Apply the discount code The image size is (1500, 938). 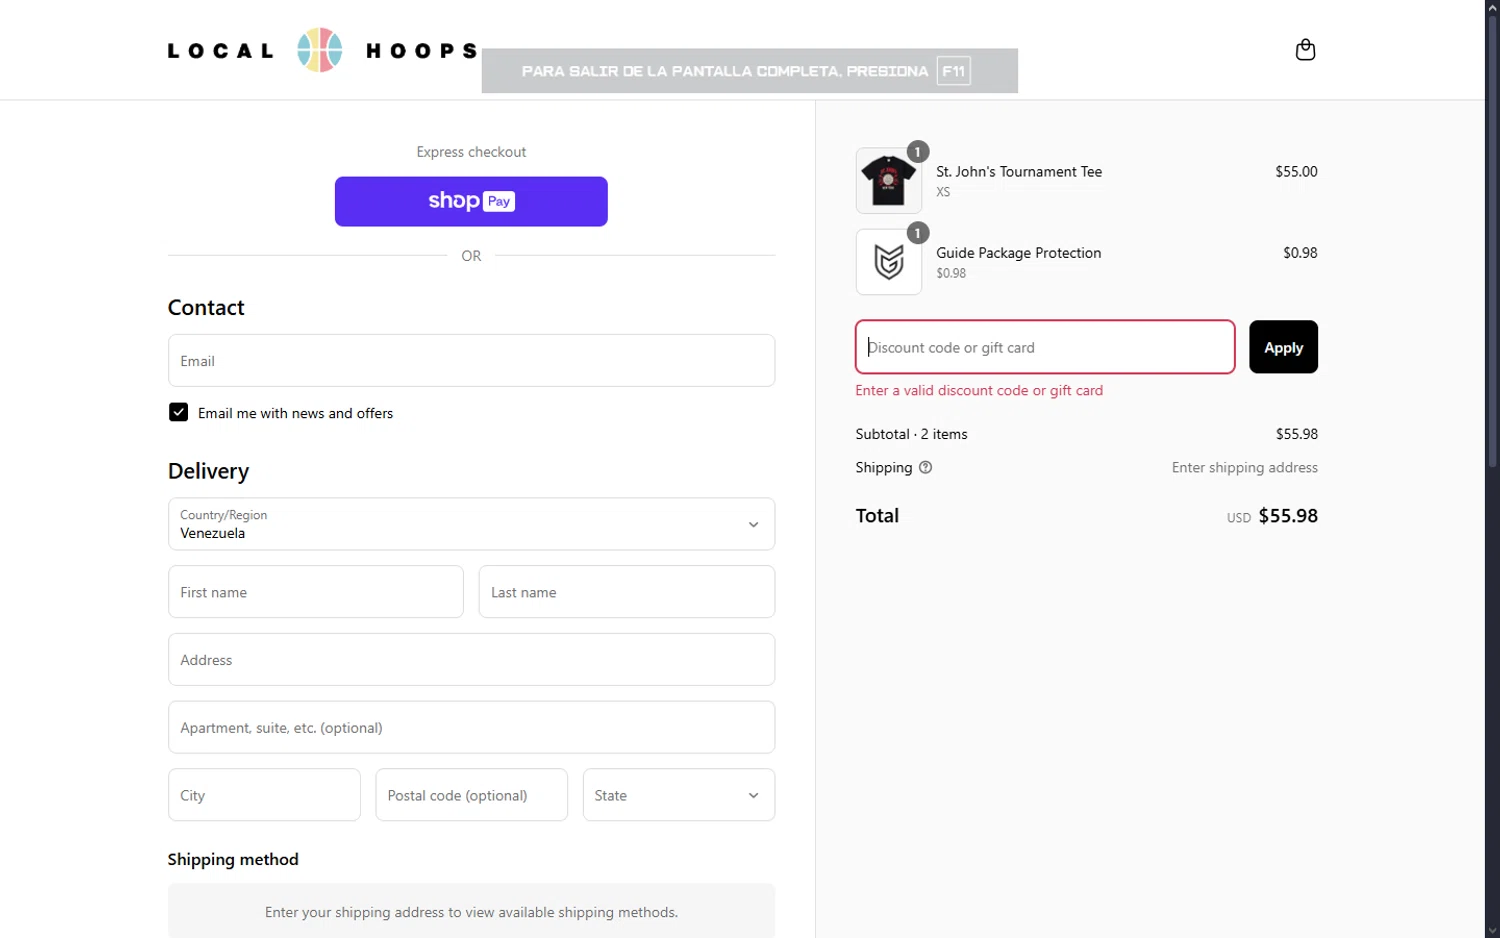click(1283, 347)
